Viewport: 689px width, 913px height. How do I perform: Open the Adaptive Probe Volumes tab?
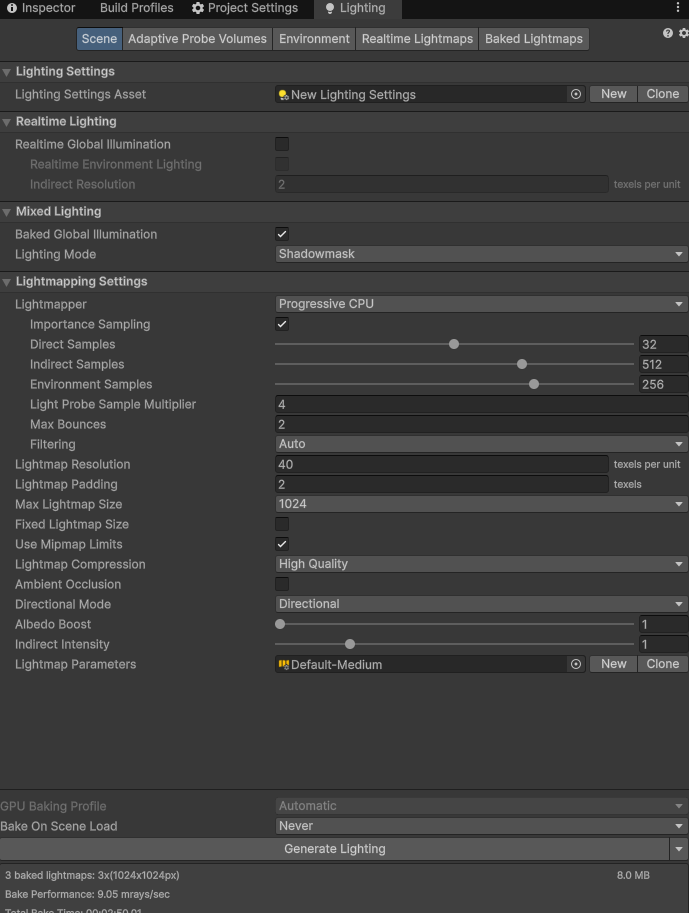(197, 39)
